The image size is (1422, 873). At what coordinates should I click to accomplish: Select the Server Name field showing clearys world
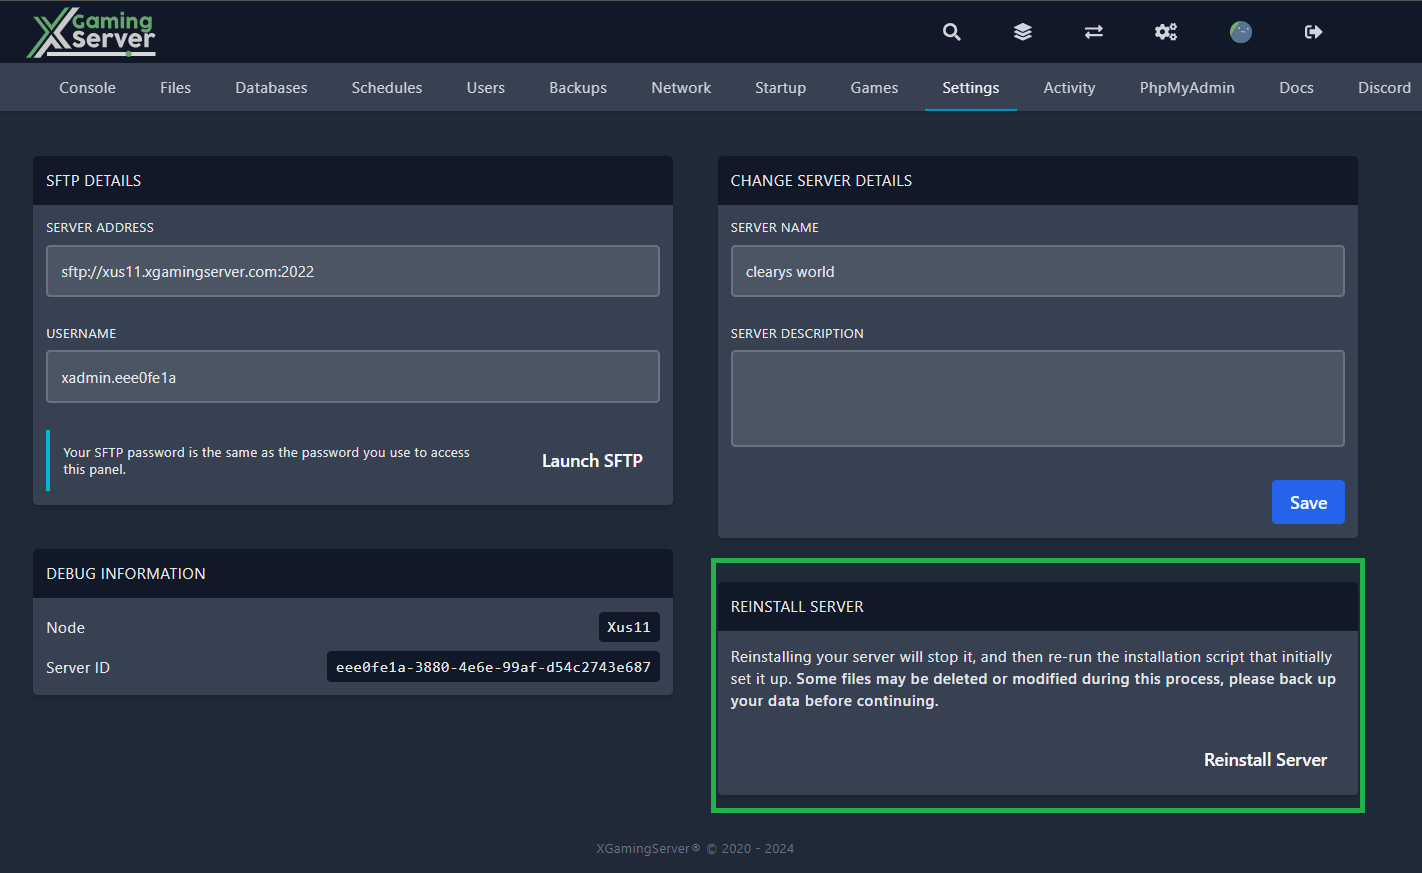coord(1037,271)
